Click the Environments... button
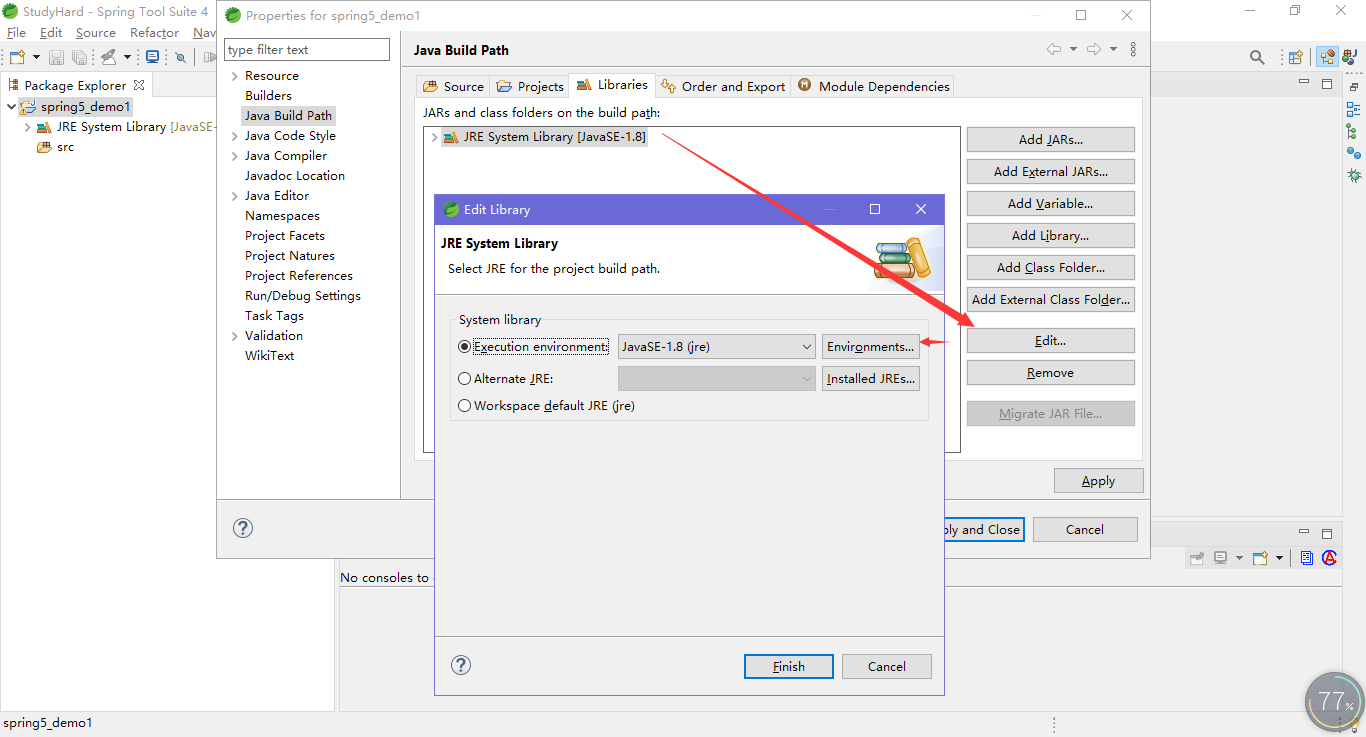This screenshot has width=1366, height=737. (x=870, y=347)
